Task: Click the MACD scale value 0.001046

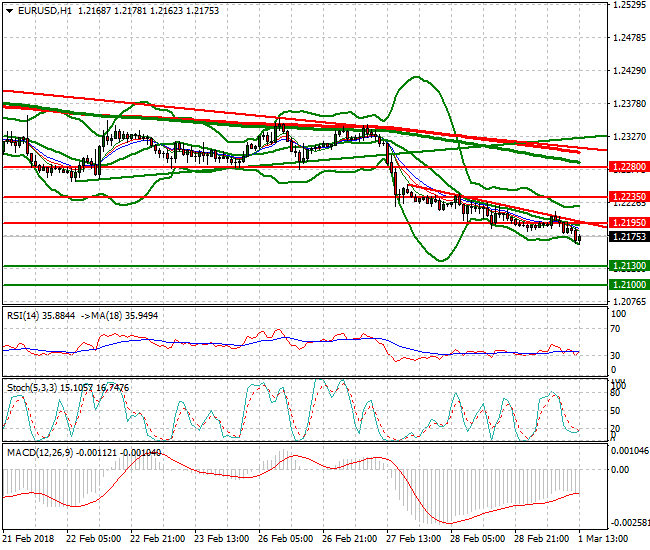Action: [x=630, y=451]
